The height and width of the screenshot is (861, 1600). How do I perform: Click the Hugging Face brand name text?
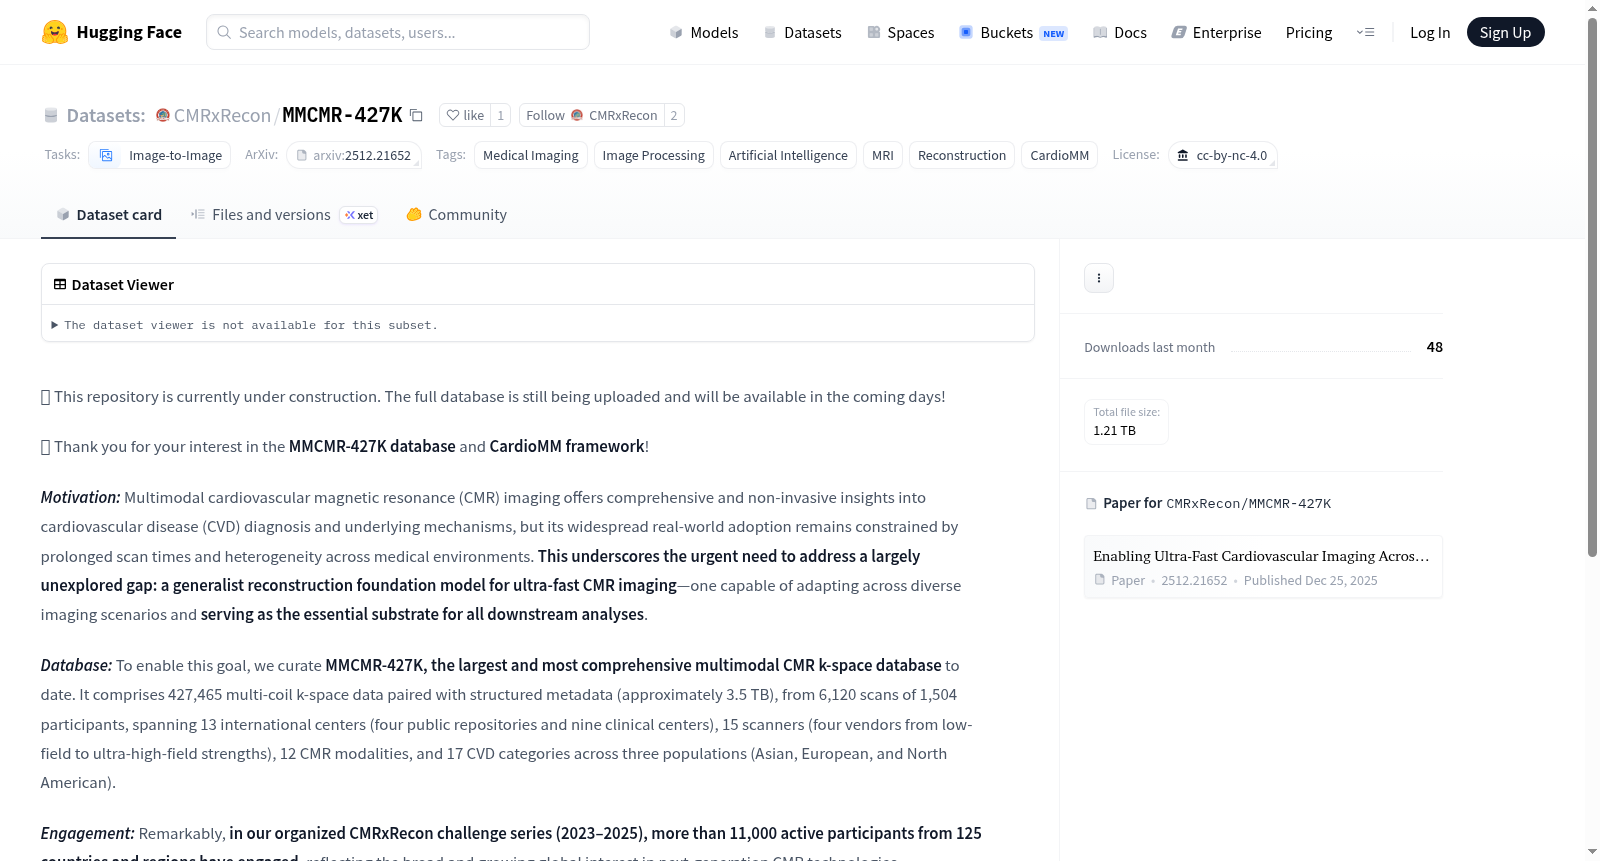tap(129, 32)
